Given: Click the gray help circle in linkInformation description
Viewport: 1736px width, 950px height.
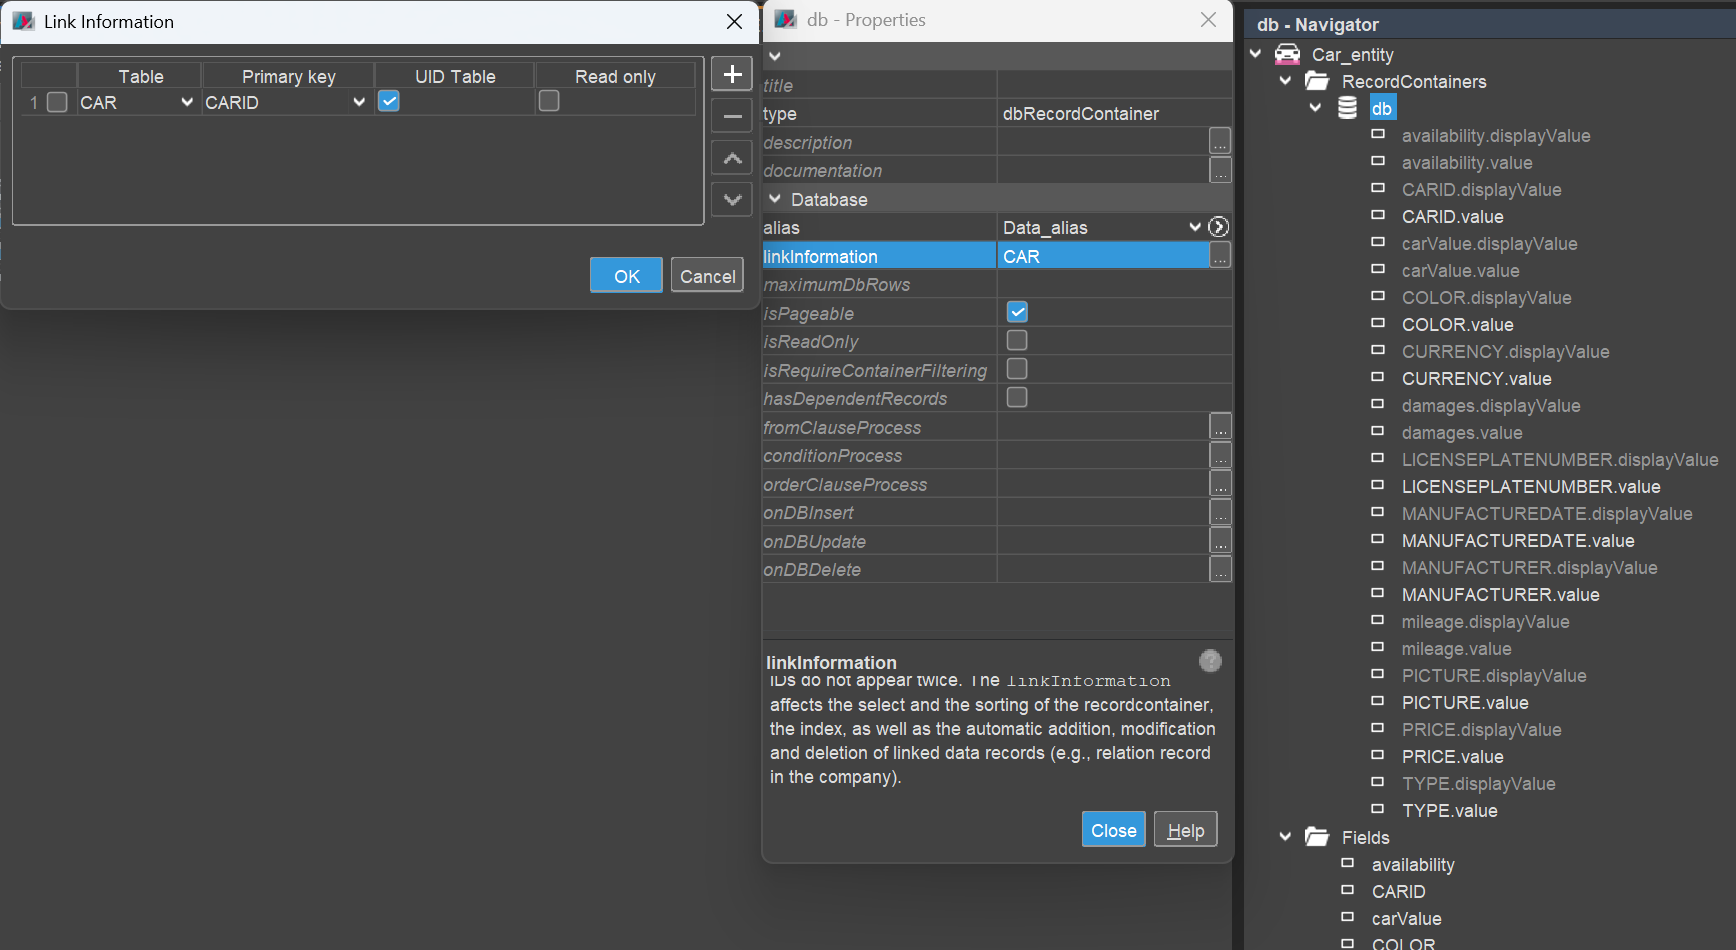Looking at the screenshot, I should pos(1210,661).
